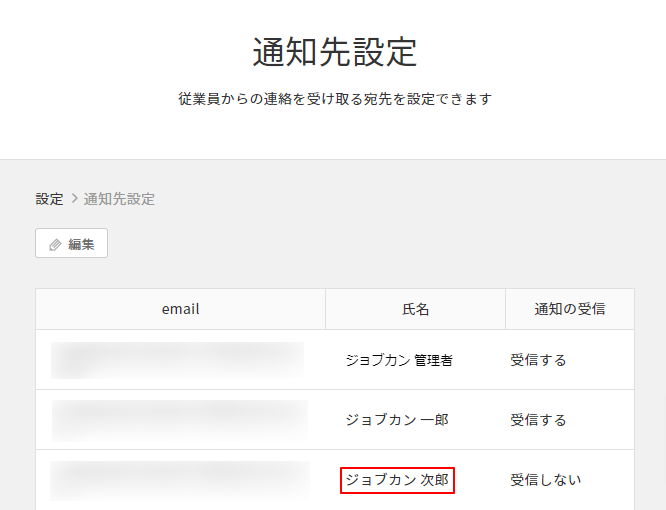Click the 通知先設定 breadcrumb item
The height and width of the screenshot is (510, 666).
(119, 199)
